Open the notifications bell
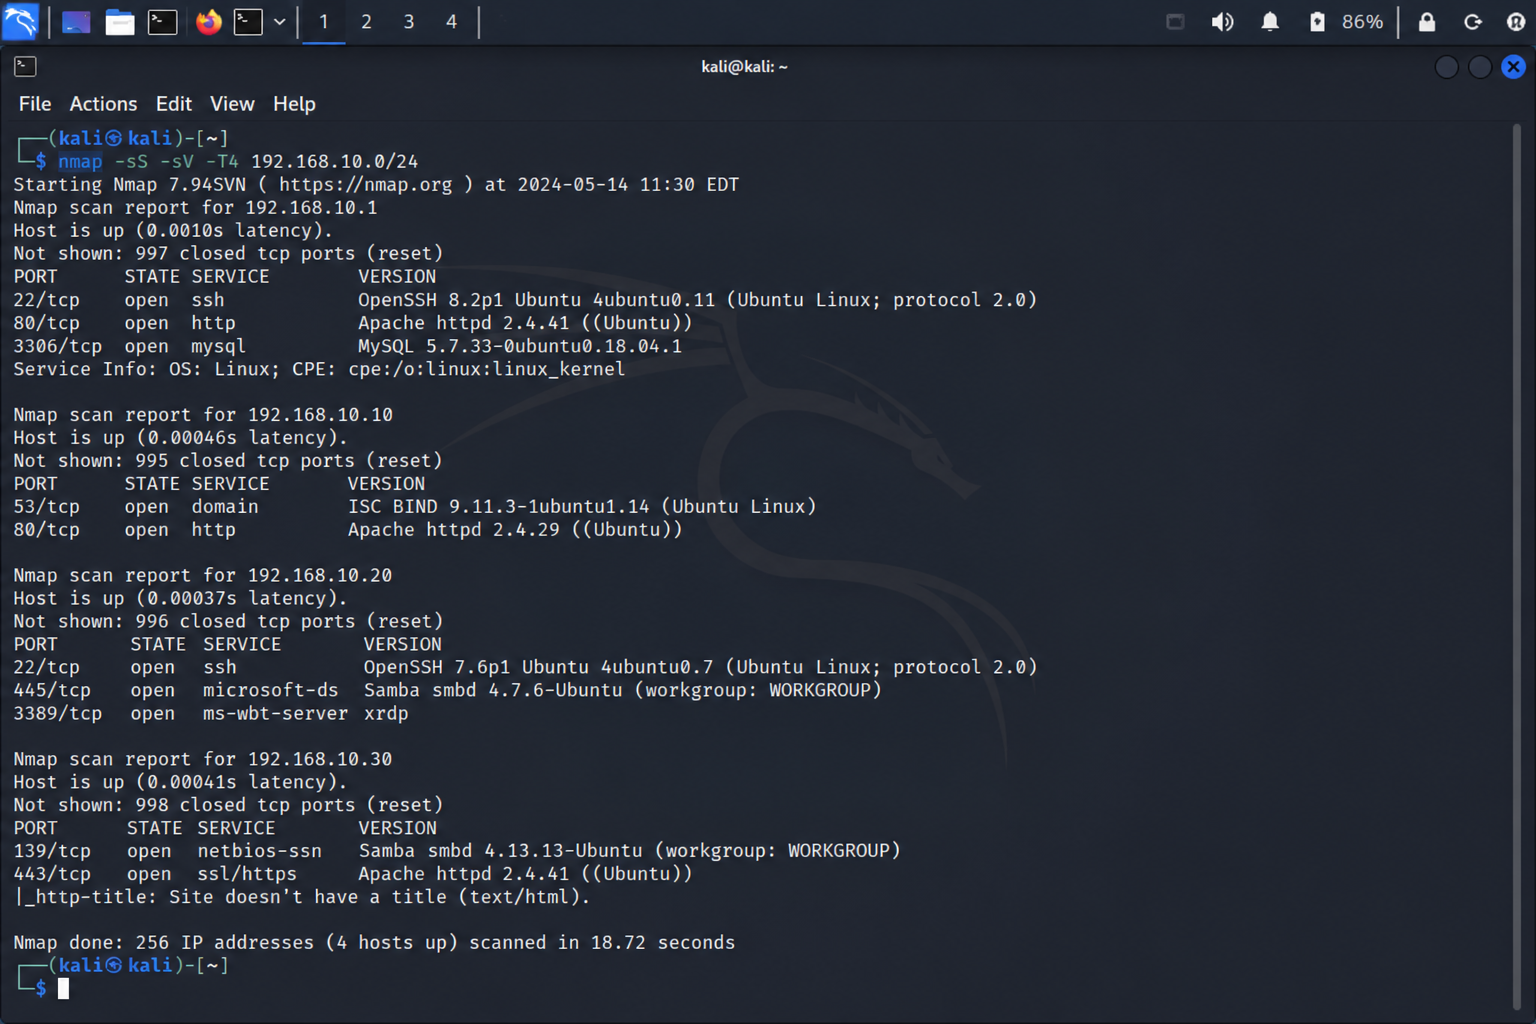Image resolution: width=1536 pixels, height=1024 pixels. pos(1270,22)
